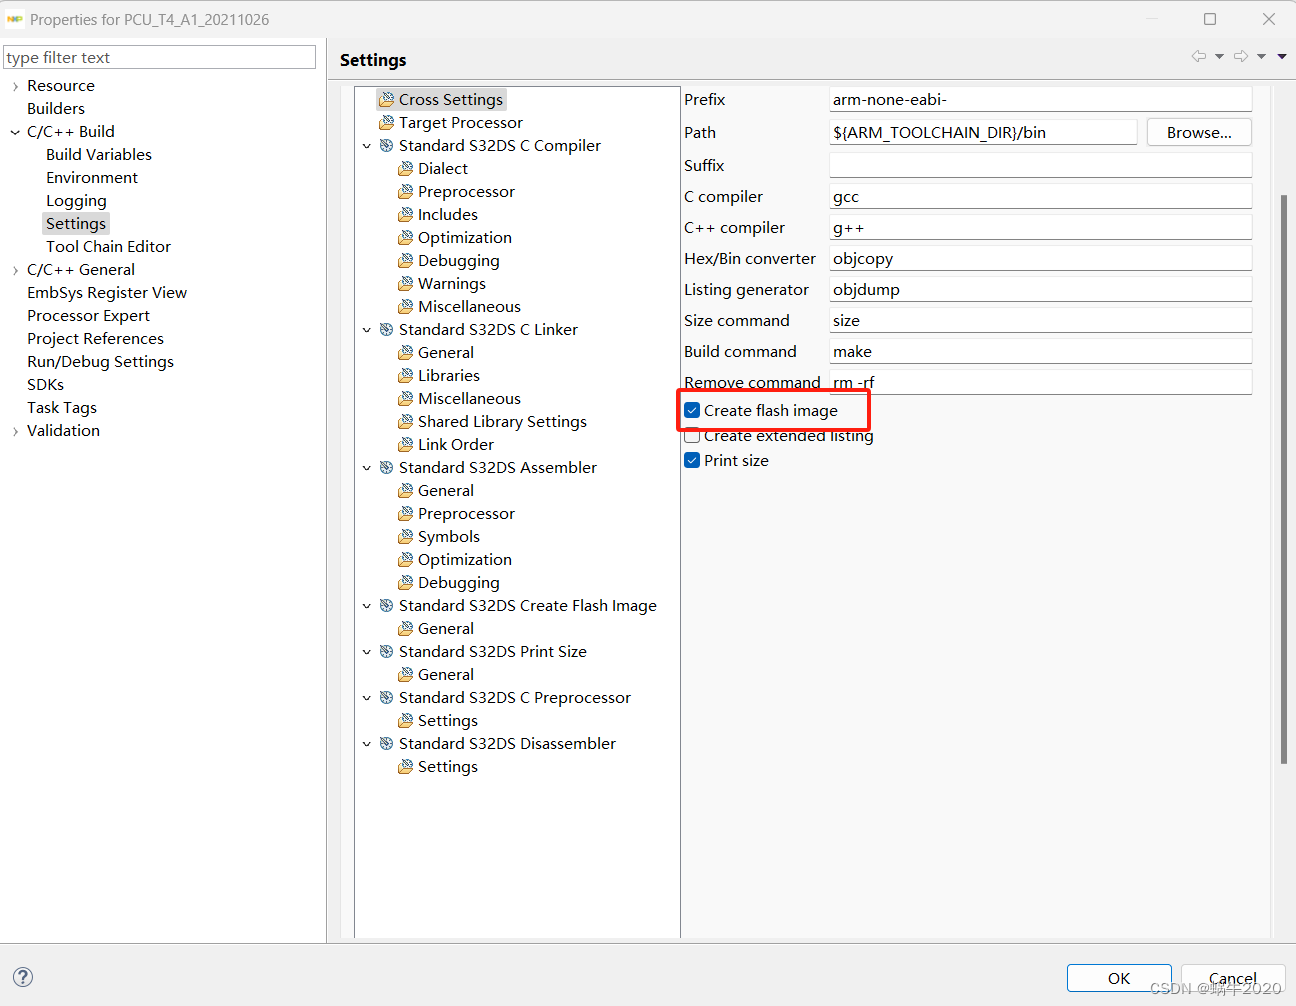Click the Browse... button
The image size is (1296, 1006).
(1199, 132)
